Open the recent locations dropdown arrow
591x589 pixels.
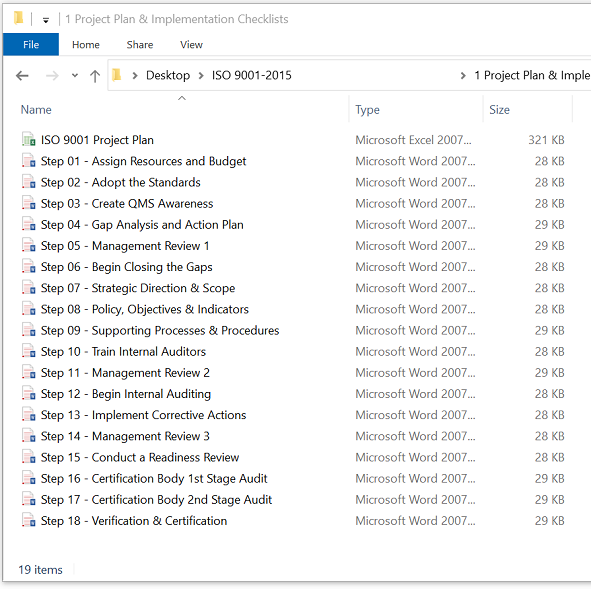click(75, 75)
